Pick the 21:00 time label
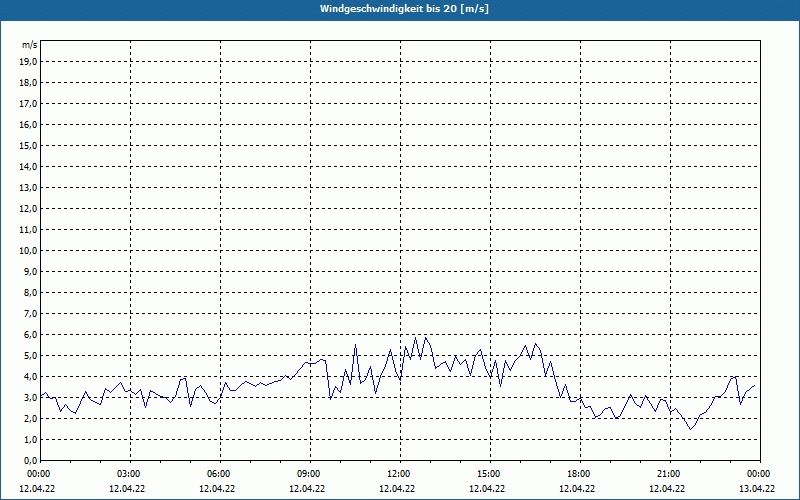 (x=669, y=474)
